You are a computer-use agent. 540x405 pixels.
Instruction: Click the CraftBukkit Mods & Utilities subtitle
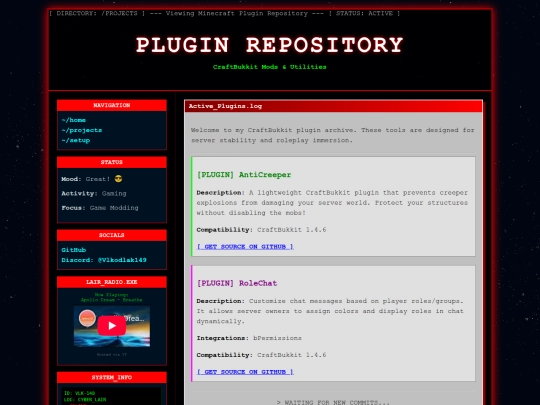[270, 67]
